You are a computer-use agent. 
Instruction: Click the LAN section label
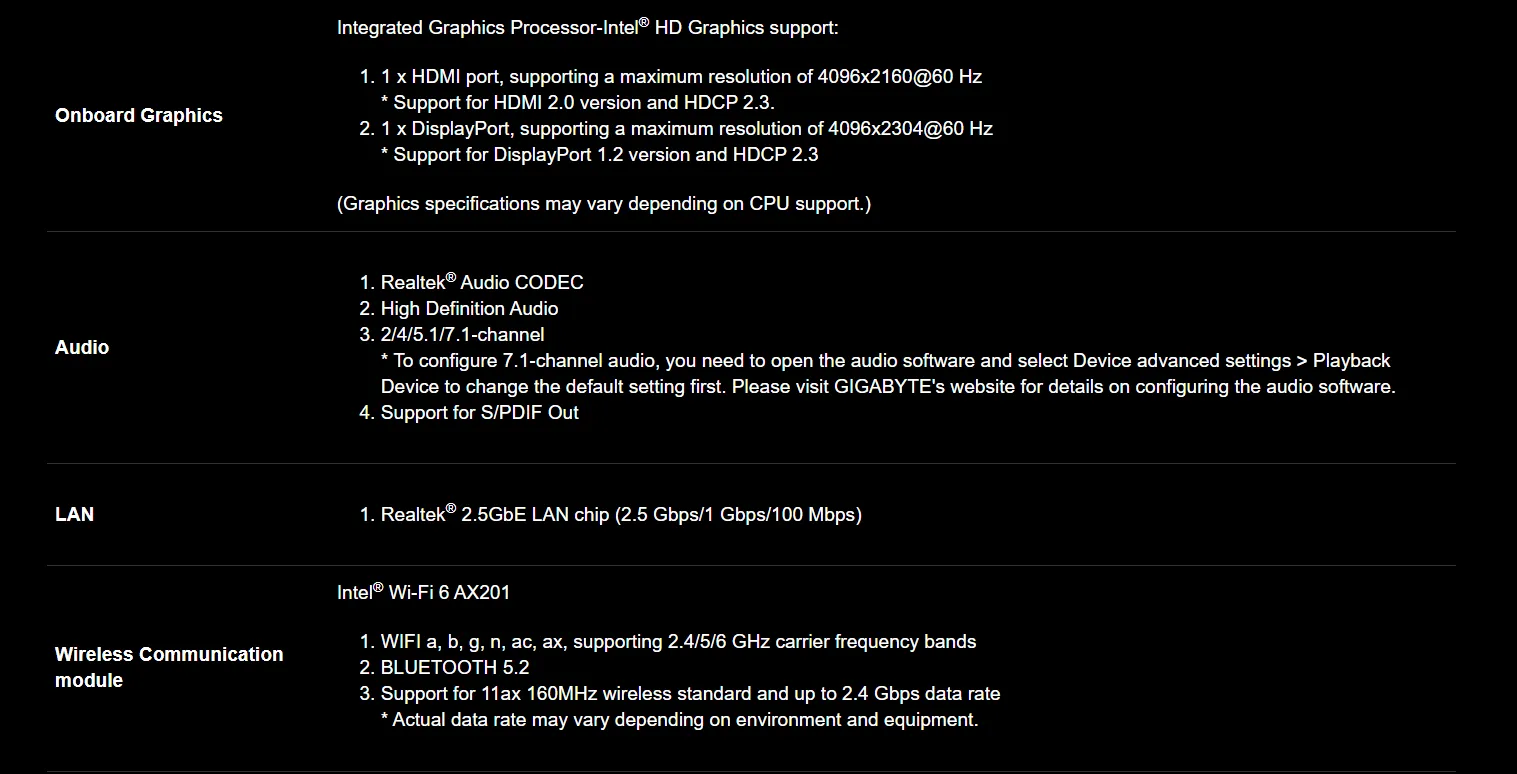tap(74, 514)
